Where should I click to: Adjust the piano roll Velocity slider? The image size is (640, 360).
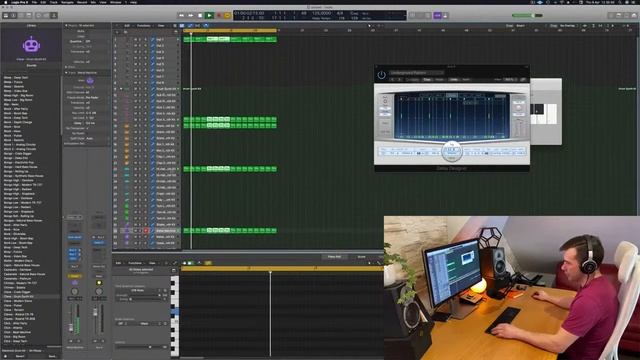(142, 347)
